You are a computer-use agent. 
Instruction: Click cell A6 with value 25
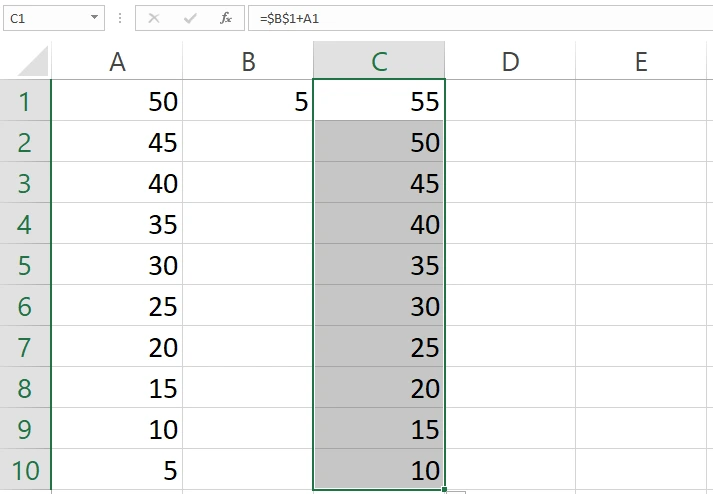117,305
